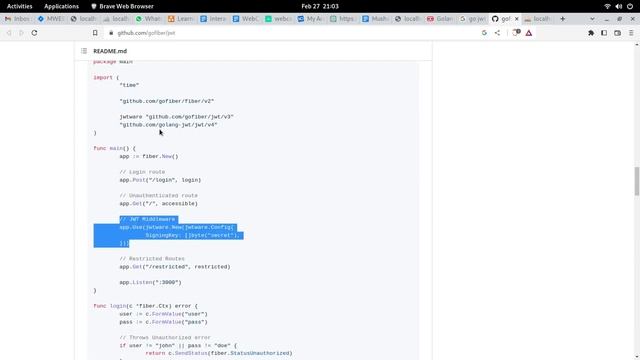640x360 pixels.
Task: Bookmark this page with the bookmark icon
Action: [x=95, y=33]
